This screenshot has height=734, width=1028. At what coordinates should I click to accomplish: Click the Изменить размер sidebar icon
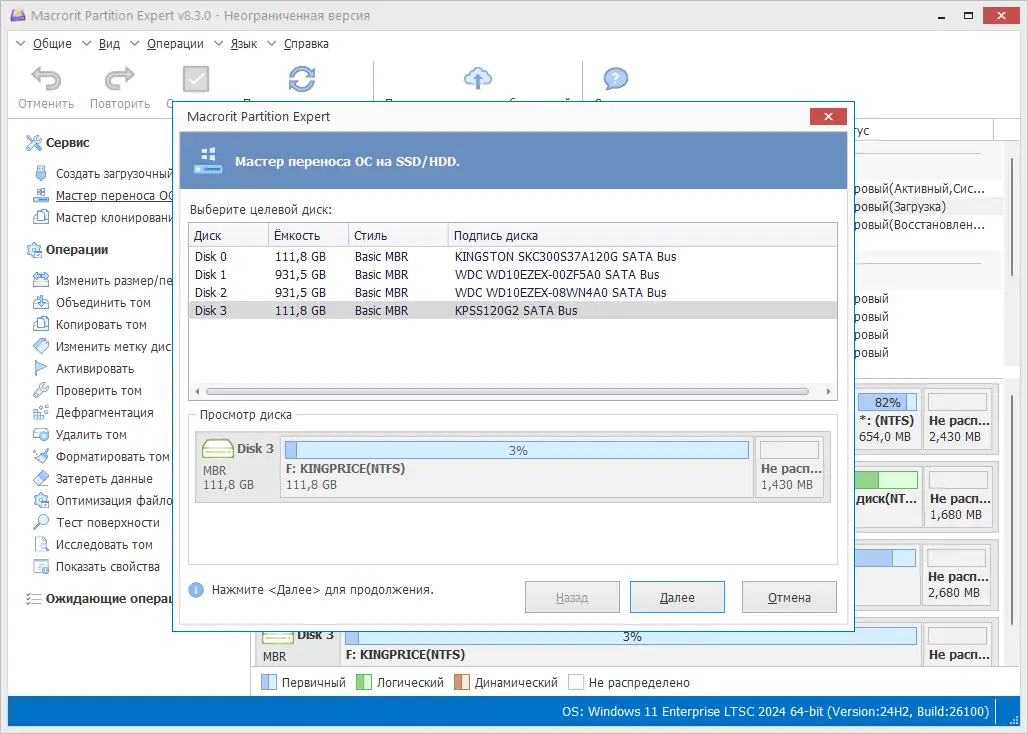pyautogui.click(x=41, y=280)
